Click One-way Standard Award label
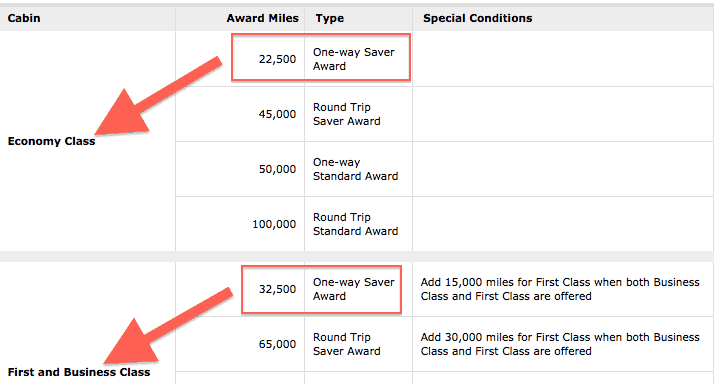The image size is (714, 384). click(x=355, y=169)
